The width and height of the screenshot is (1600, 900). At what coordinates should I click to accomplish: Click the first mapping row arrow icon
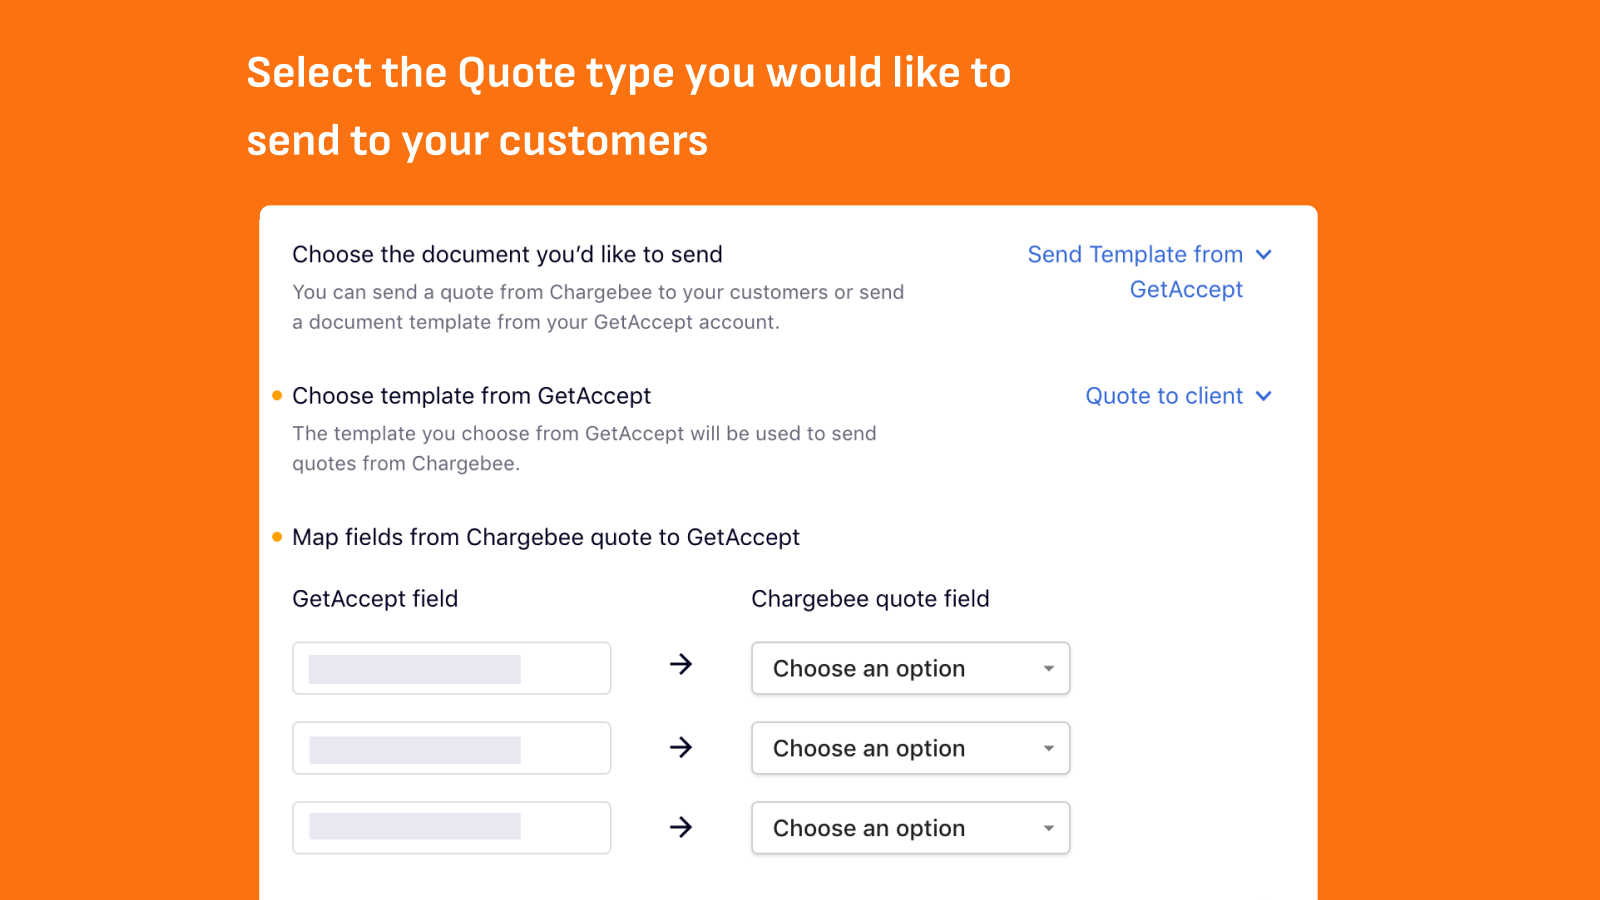(681, 665)
